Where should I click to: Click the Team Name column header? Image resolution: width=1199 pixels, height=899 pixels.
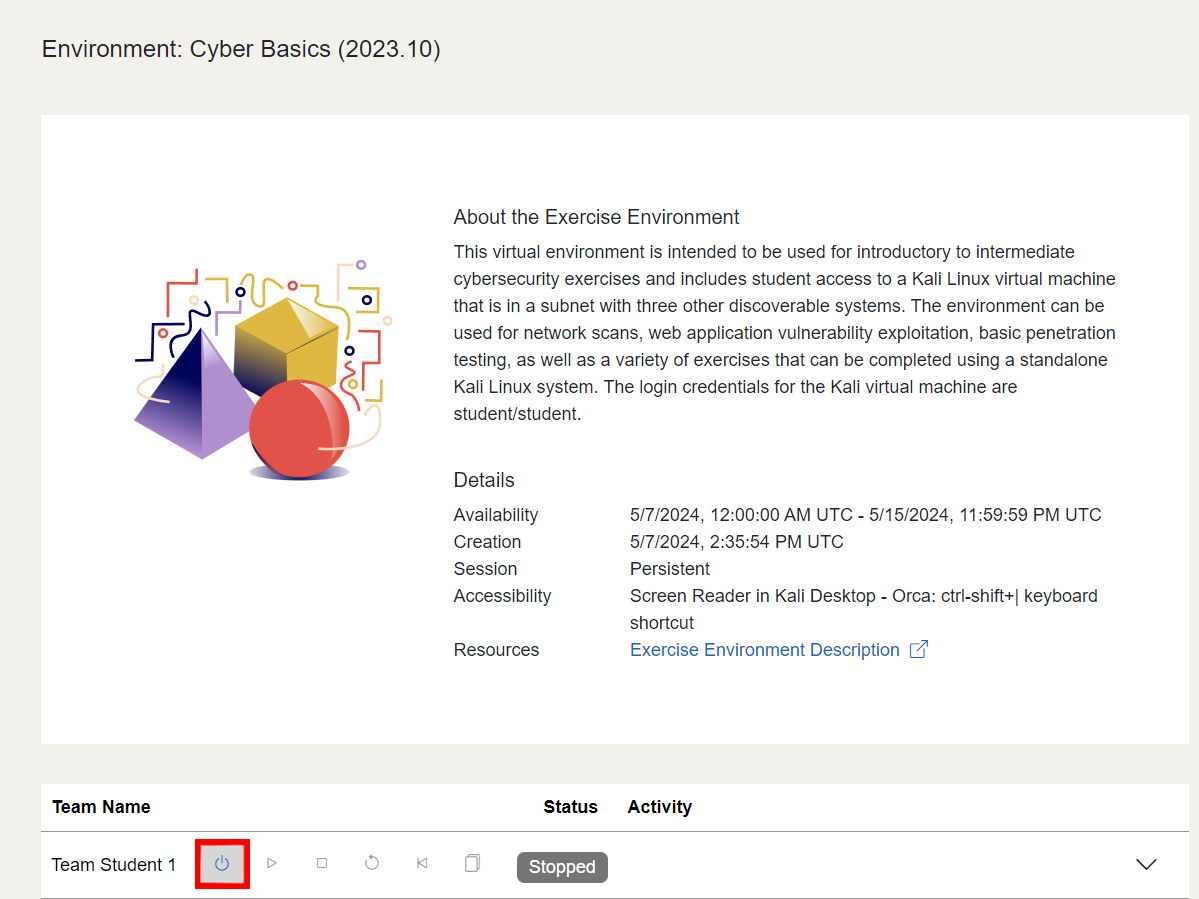pyautogui.click(x=101, y=807)
